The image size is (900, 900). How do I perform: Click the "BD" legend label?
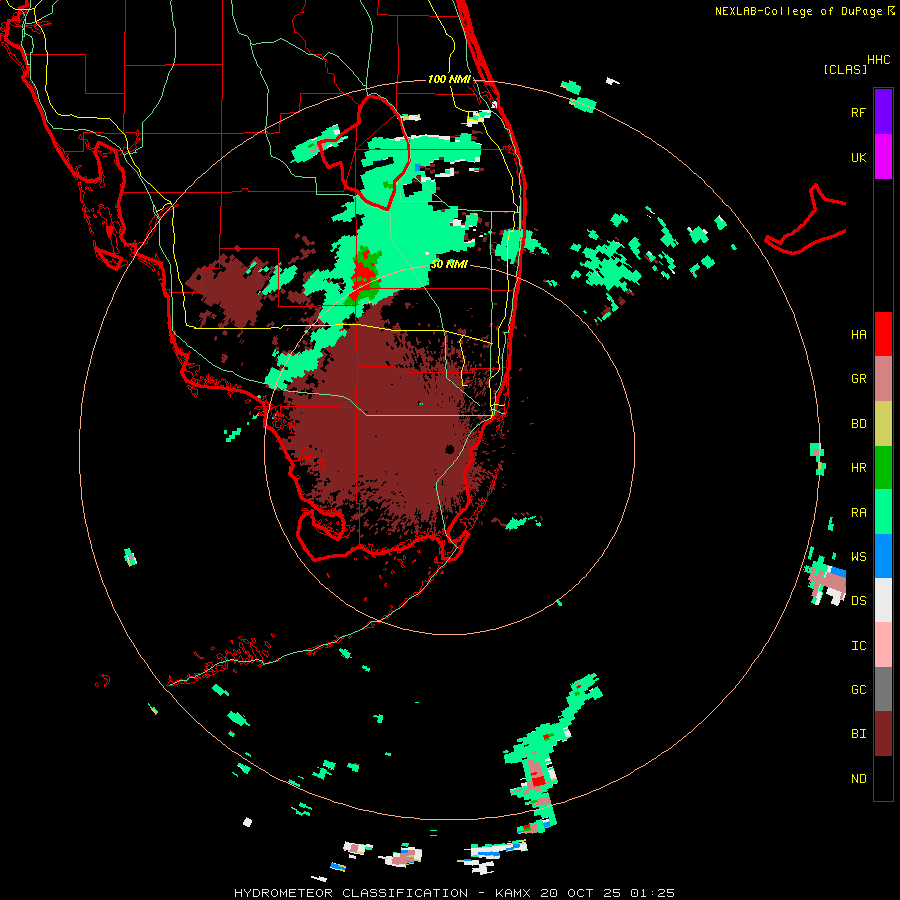[858, 424]
